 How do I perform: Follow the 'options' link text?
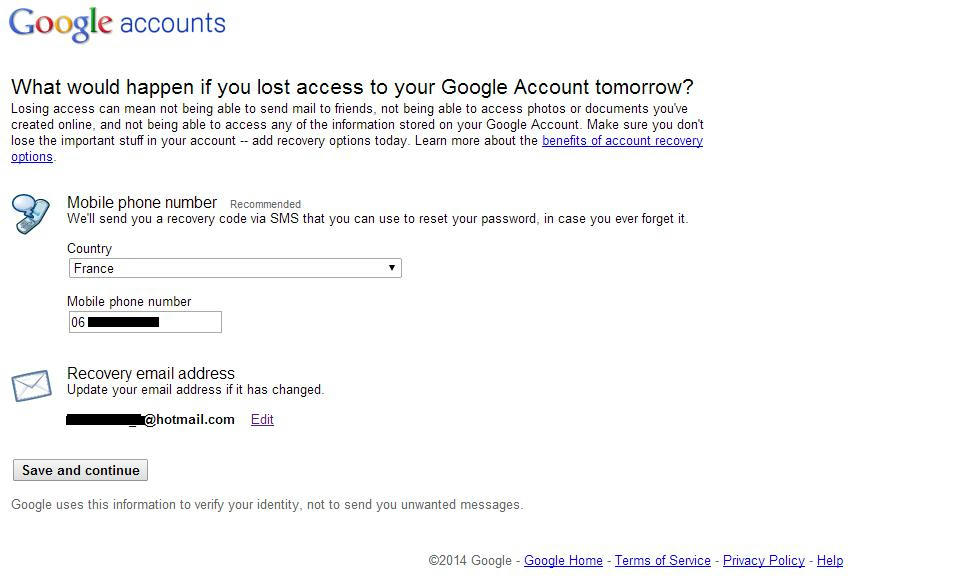pyautogui.click(x=32, y=157)
